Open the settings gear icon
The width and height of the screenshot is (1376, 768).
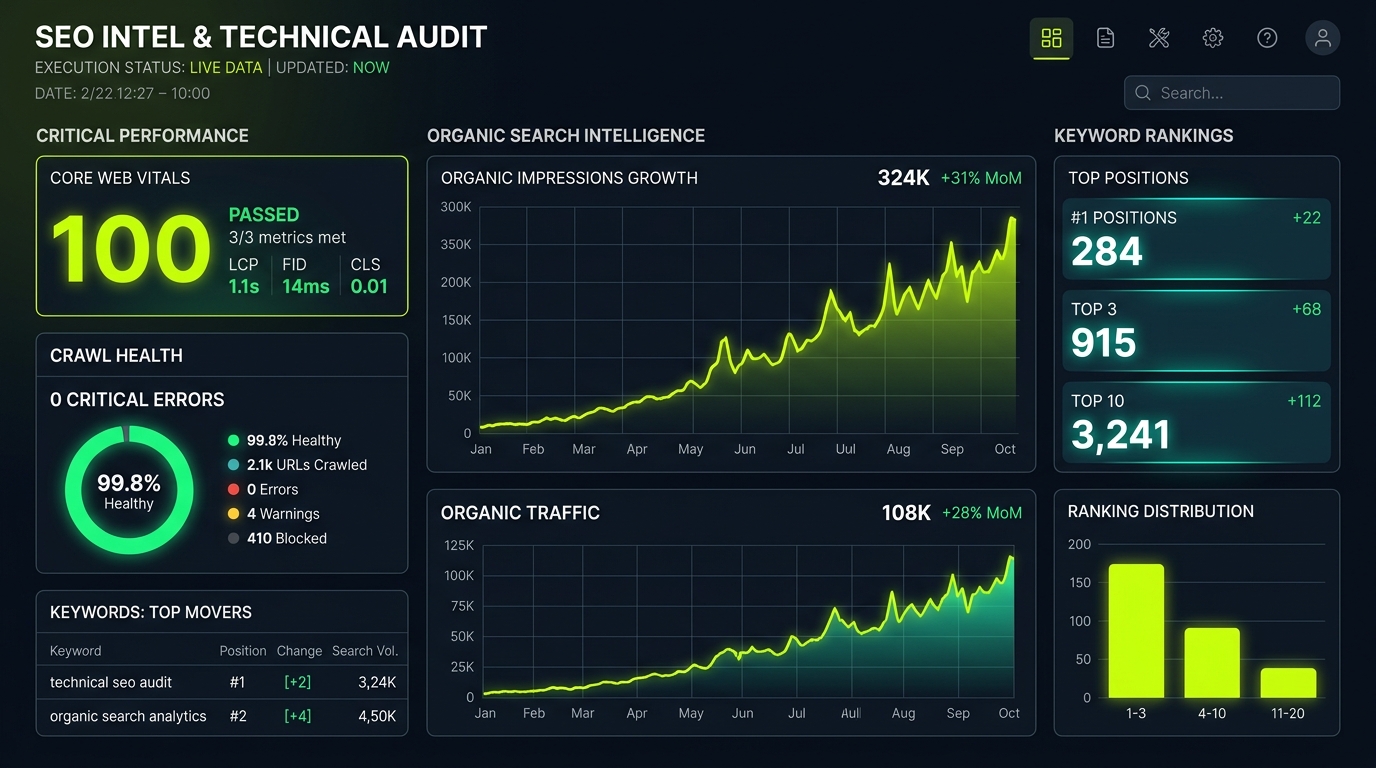[1213, 38]
